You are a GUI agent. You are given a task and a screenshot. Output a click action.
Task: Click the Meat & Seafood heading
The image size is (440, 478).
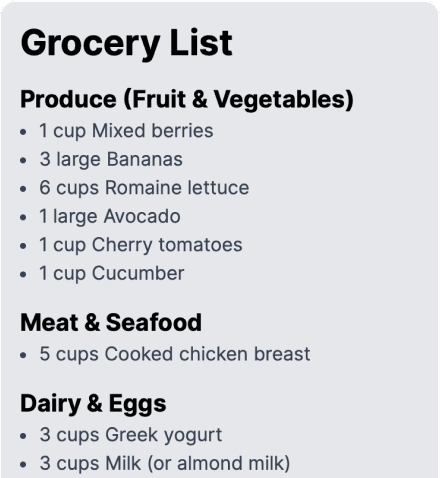click(x=111, y=323)
